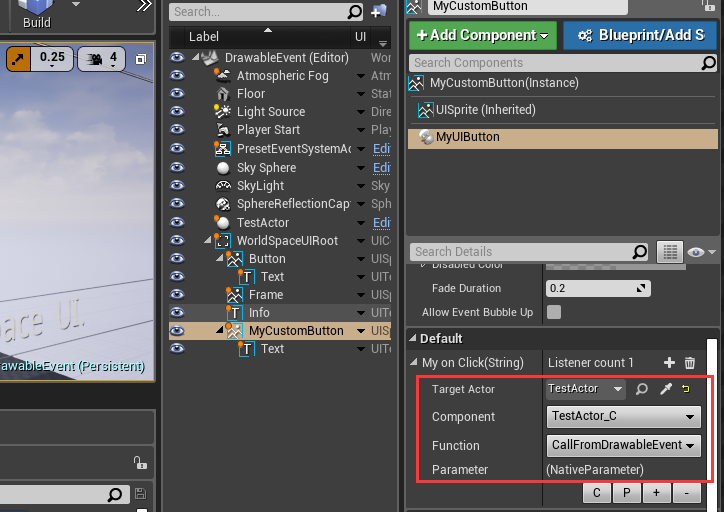
Task: Collapse Button's child items
Action: click(220, 258)
